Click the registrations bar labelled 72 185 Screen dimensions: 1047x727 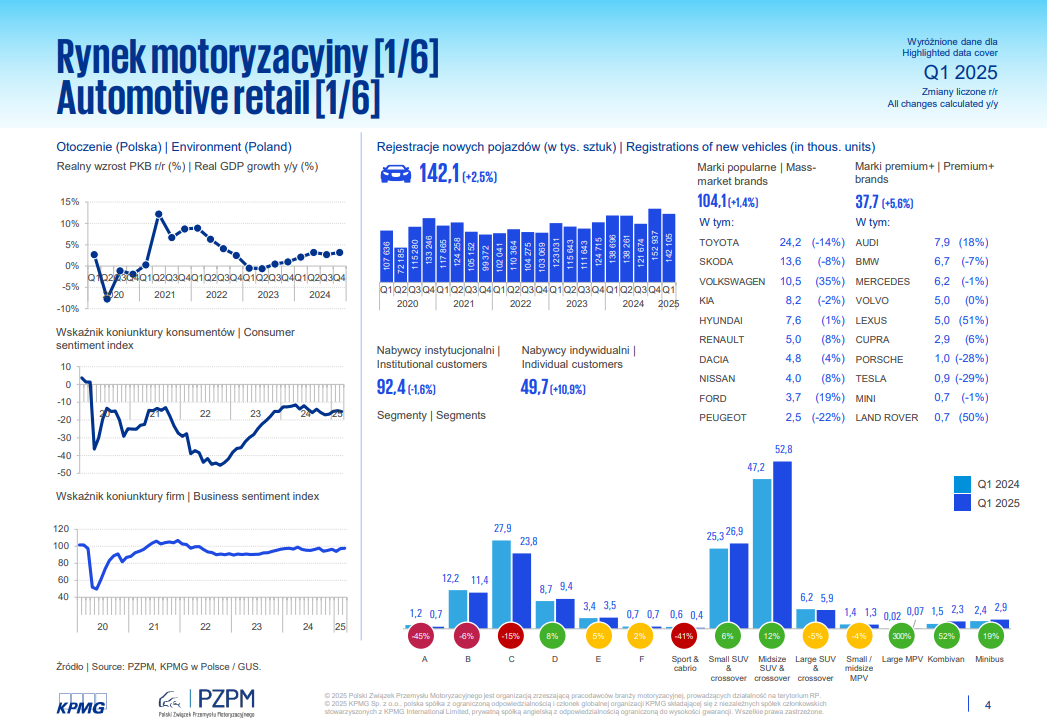[401, 265]
